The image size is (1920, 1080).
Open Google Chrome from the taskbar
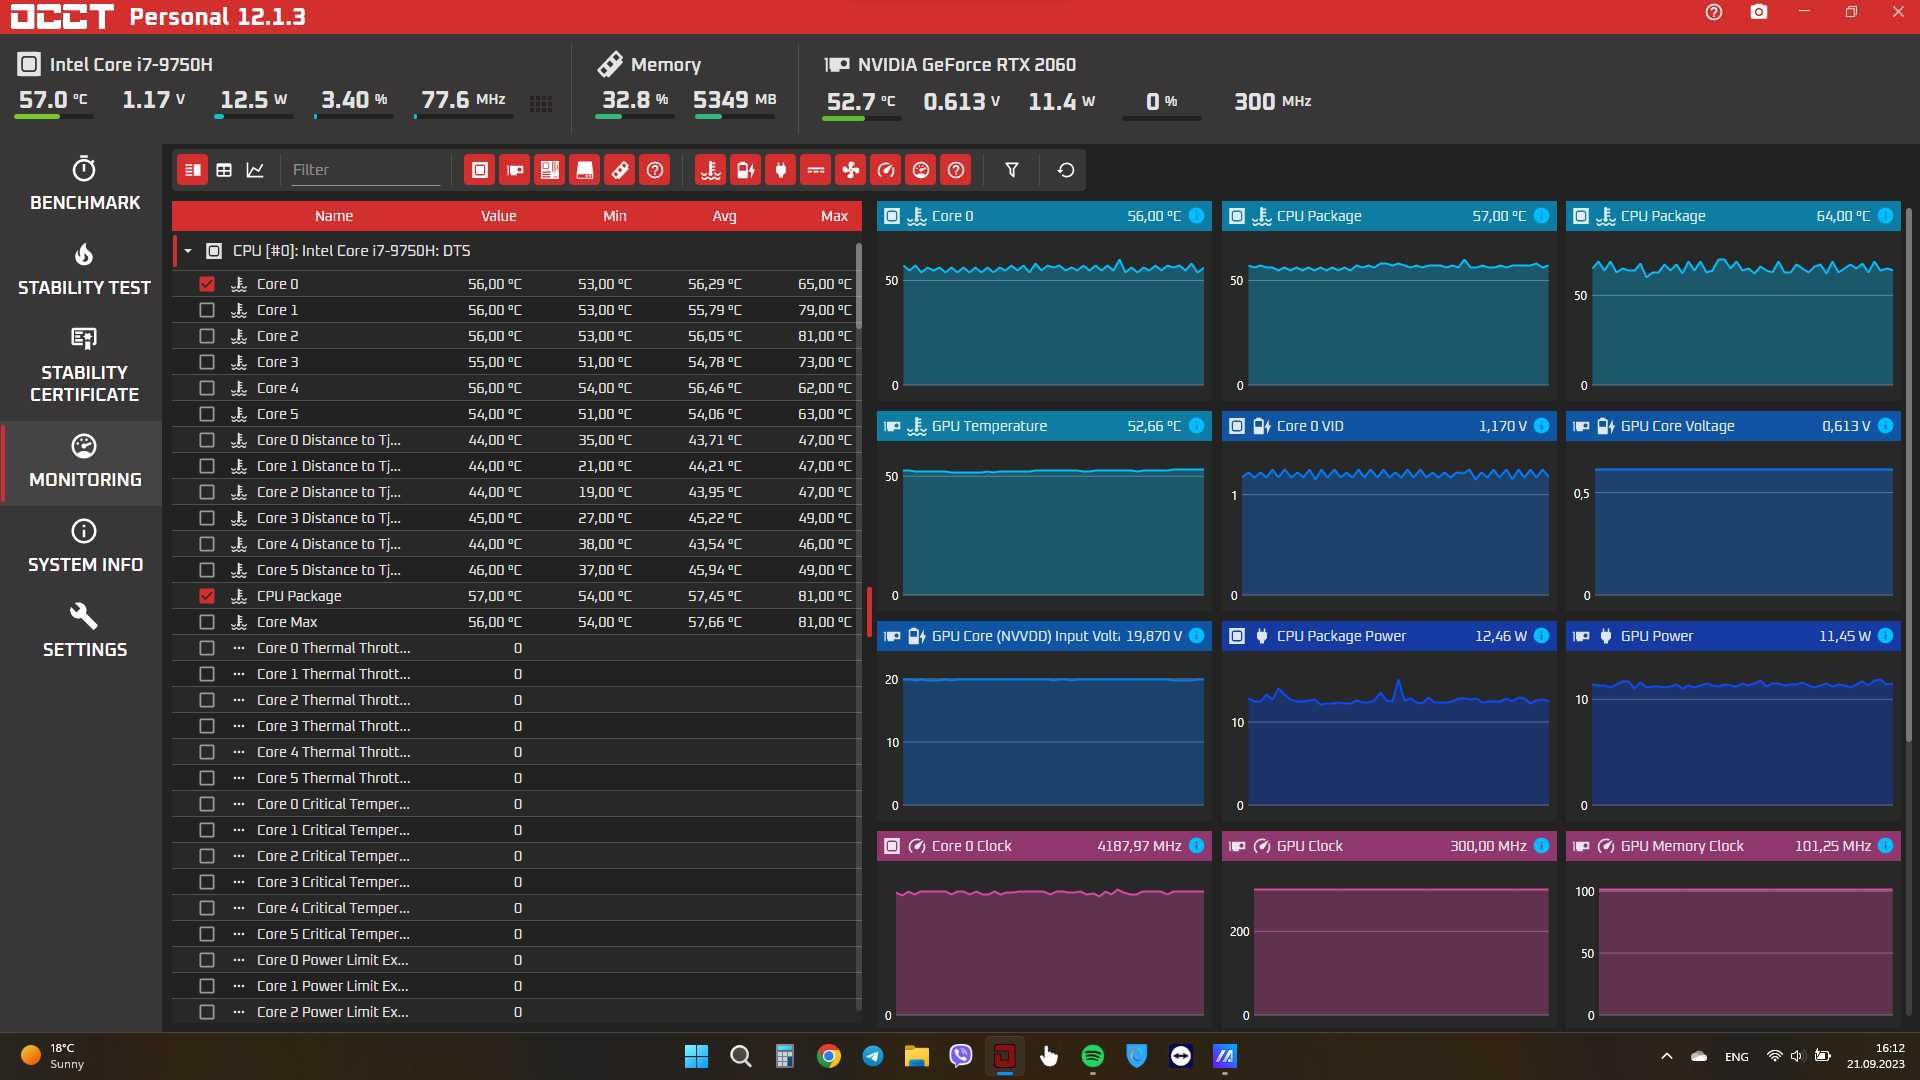point(828,1056)
